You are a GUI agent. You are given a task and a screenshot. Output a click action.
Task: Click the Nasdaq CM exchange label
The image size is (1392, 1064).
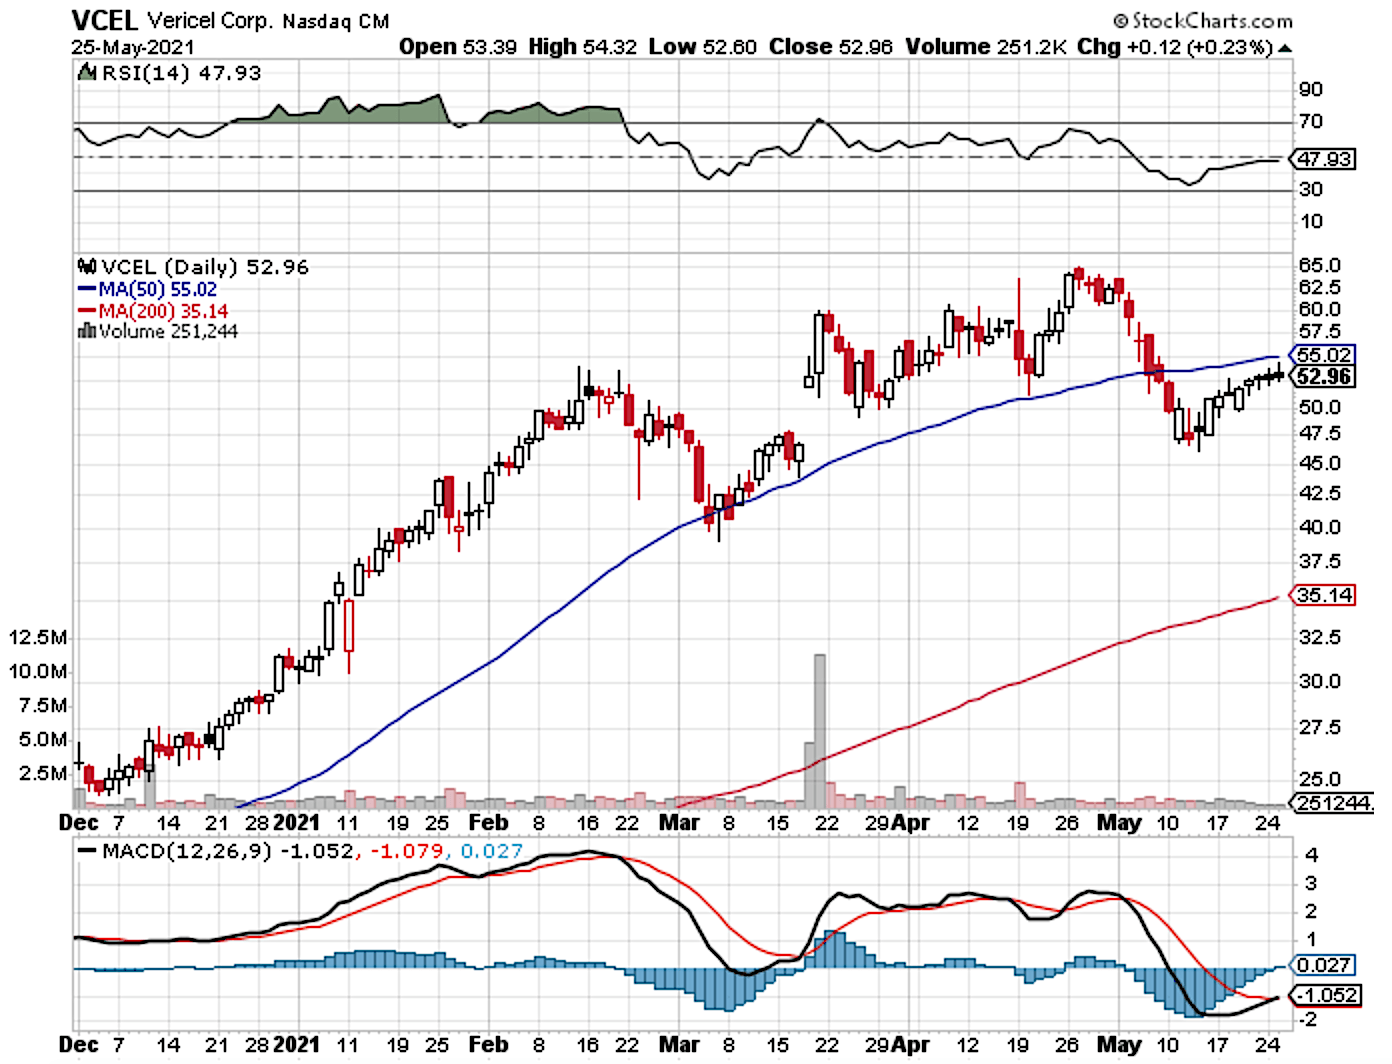[336, 21]
